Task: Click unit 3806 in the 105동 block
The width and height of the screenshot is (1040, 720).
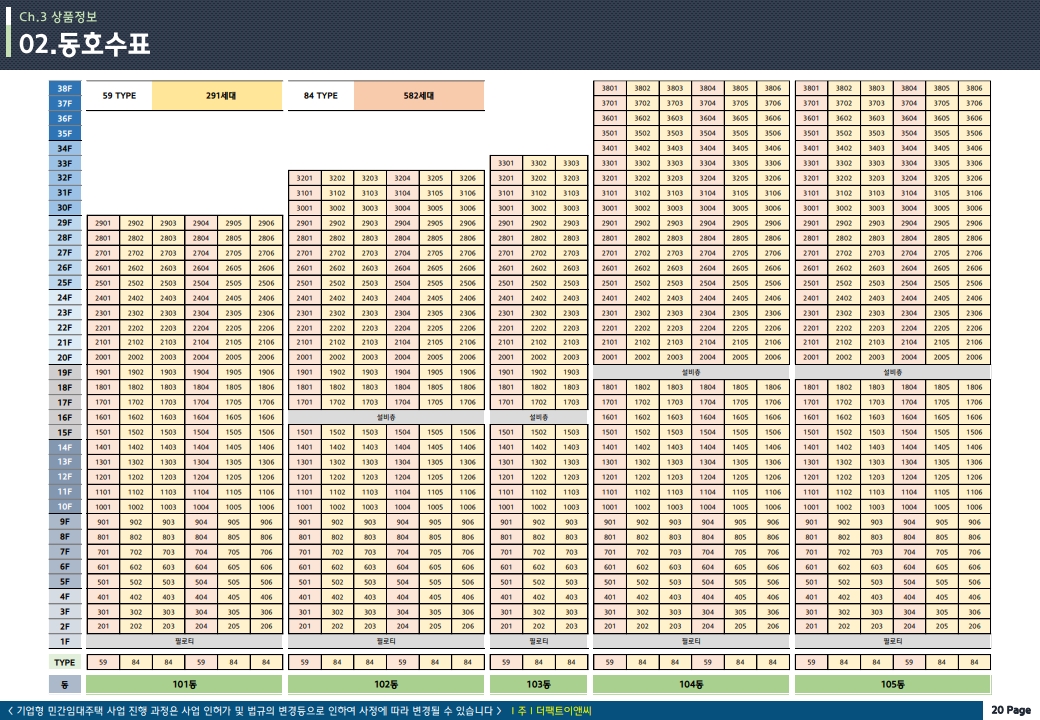Action: click(x=974, y=88)
